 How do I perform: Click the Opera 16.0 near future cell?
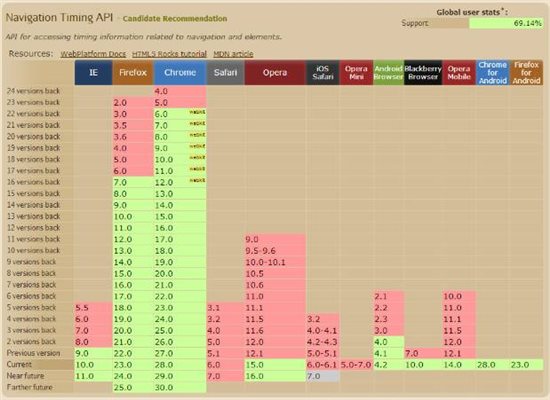(275, 376)
